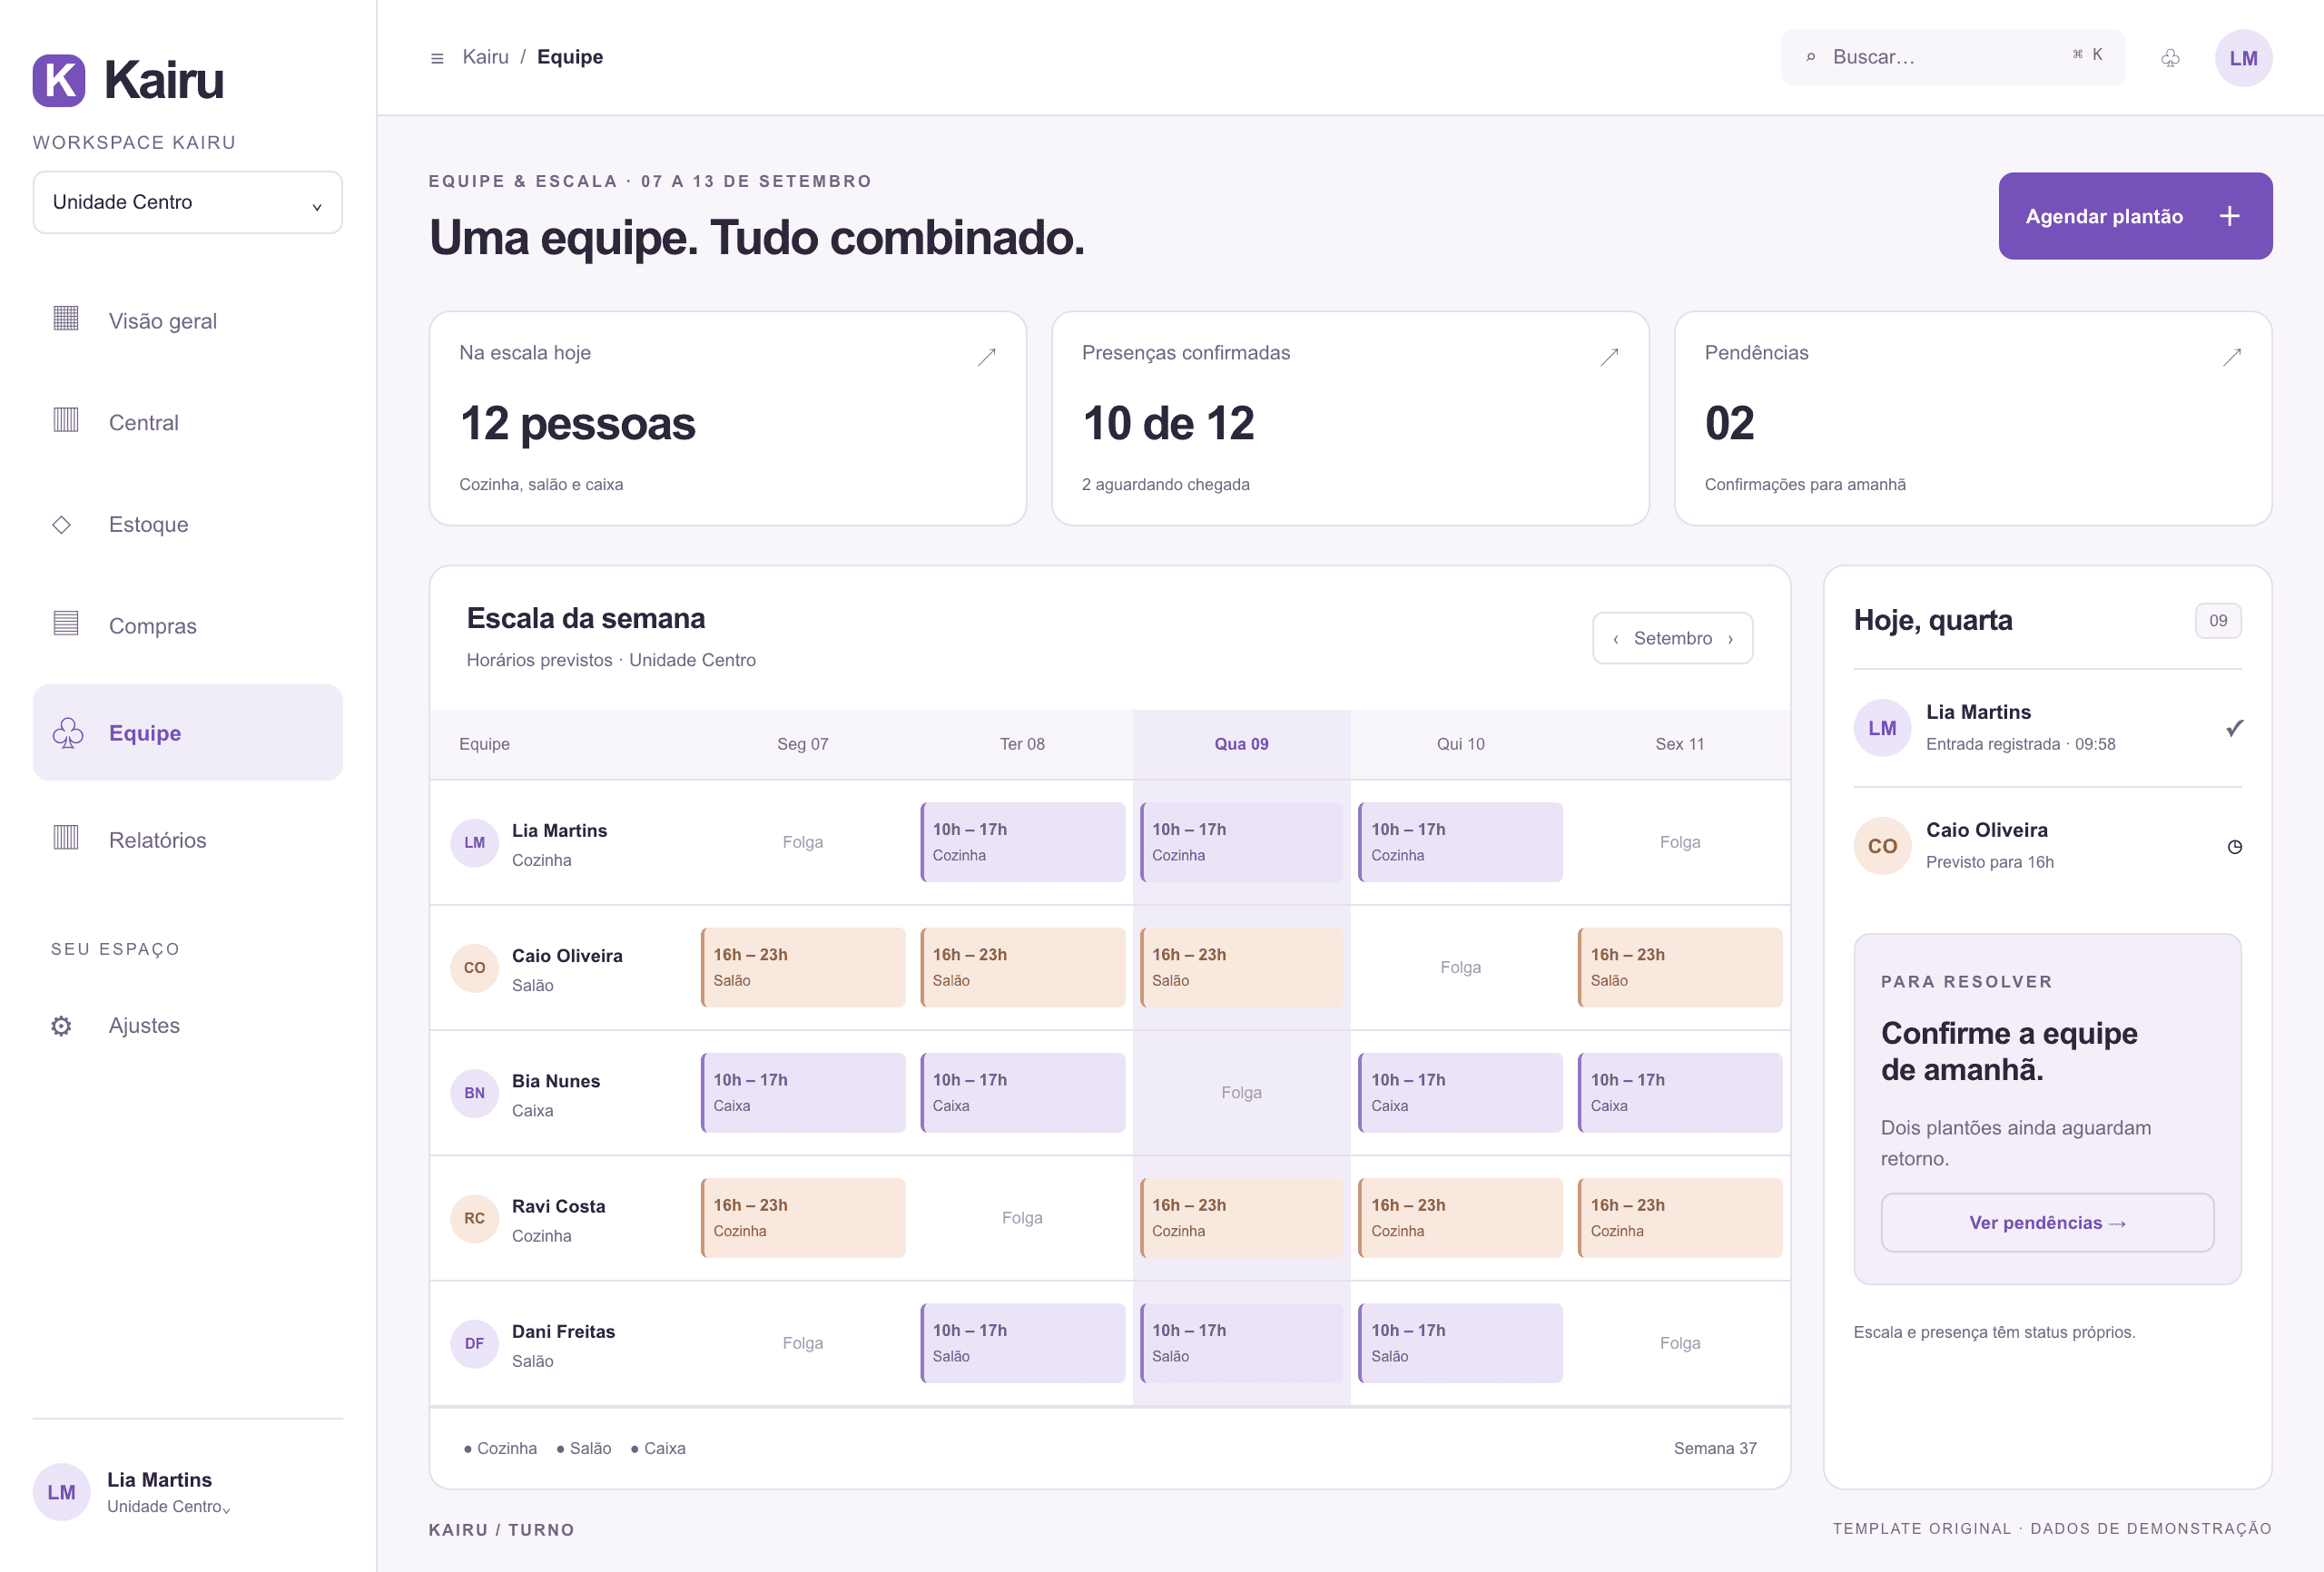Click the Qui 10 column header

click(1460, 744)
